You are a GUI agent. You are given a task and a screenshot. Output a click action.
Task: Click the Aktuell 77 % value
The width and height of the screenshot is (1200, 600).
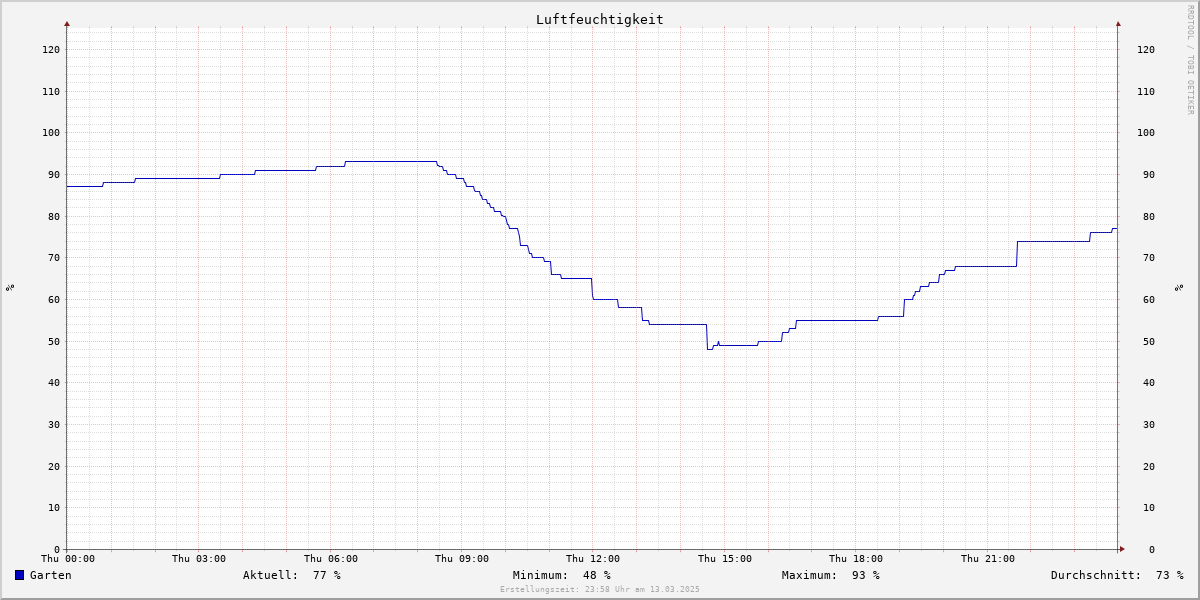(x=327, y=575)
